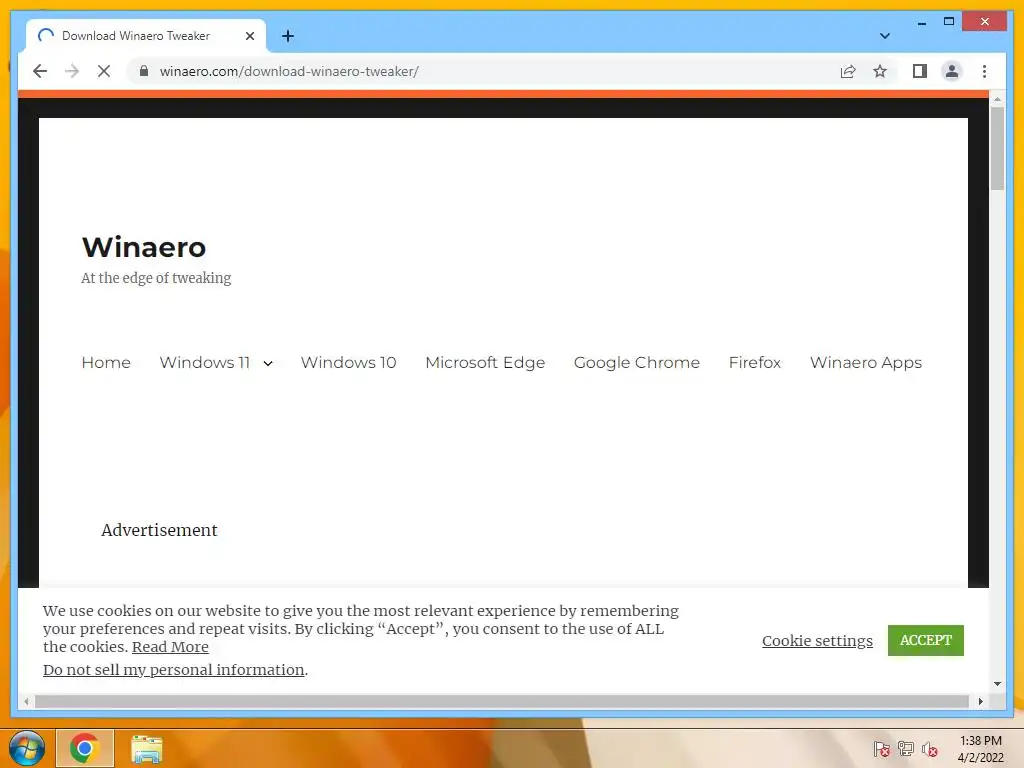Screen dimensions: 1024x768
Task: Share this page using the share icon
Action: pos(848,71)
